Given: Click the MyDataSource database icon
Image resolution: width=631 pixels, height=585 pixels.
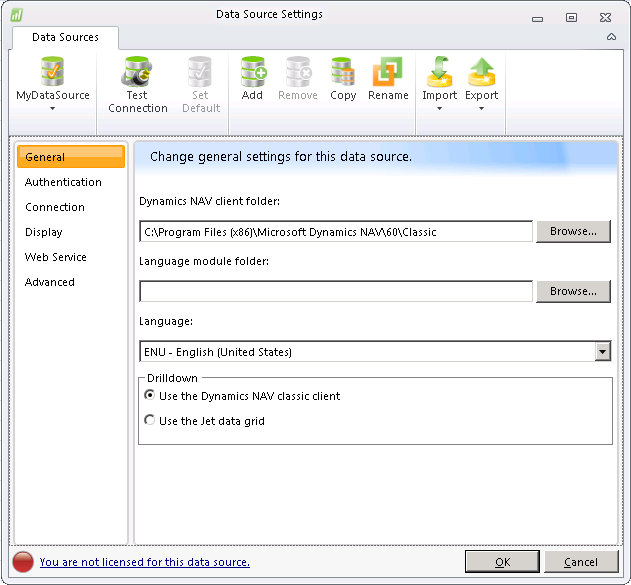Looking at the screenshot, I should click(53, 72).
